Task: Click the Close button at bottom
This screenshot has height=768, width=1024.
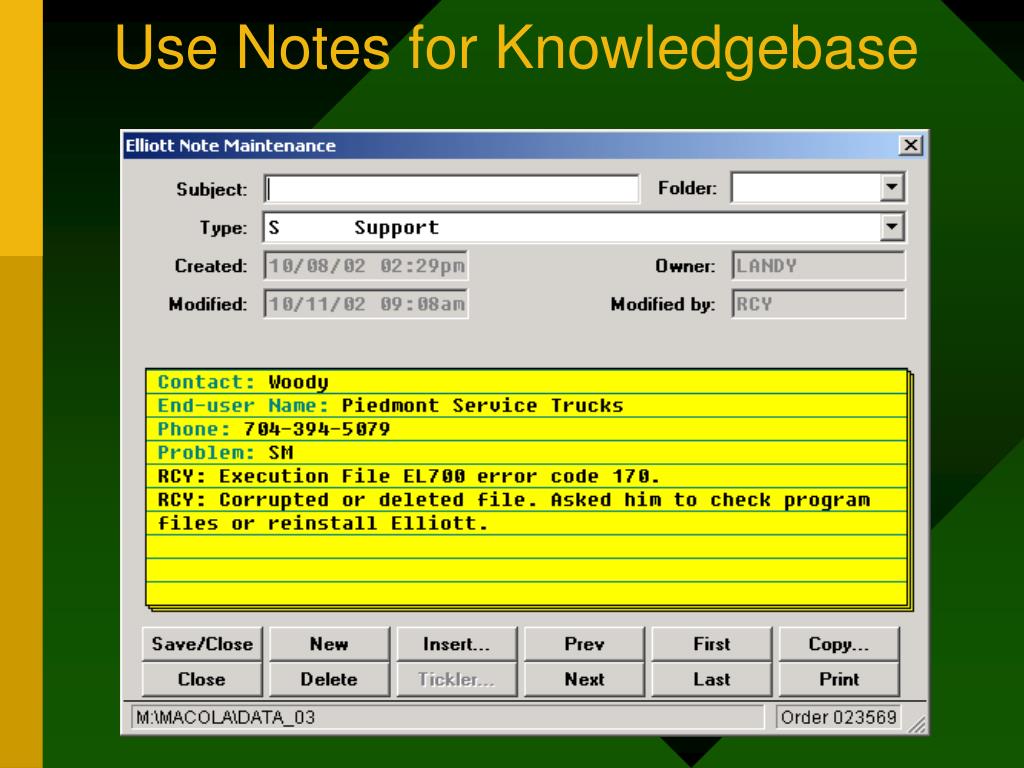Action: 202,679
